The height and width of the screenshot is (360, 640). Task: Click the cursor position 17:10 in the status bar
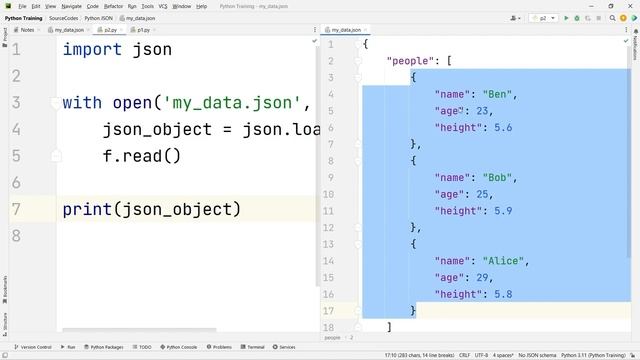[x=419, y=355]
